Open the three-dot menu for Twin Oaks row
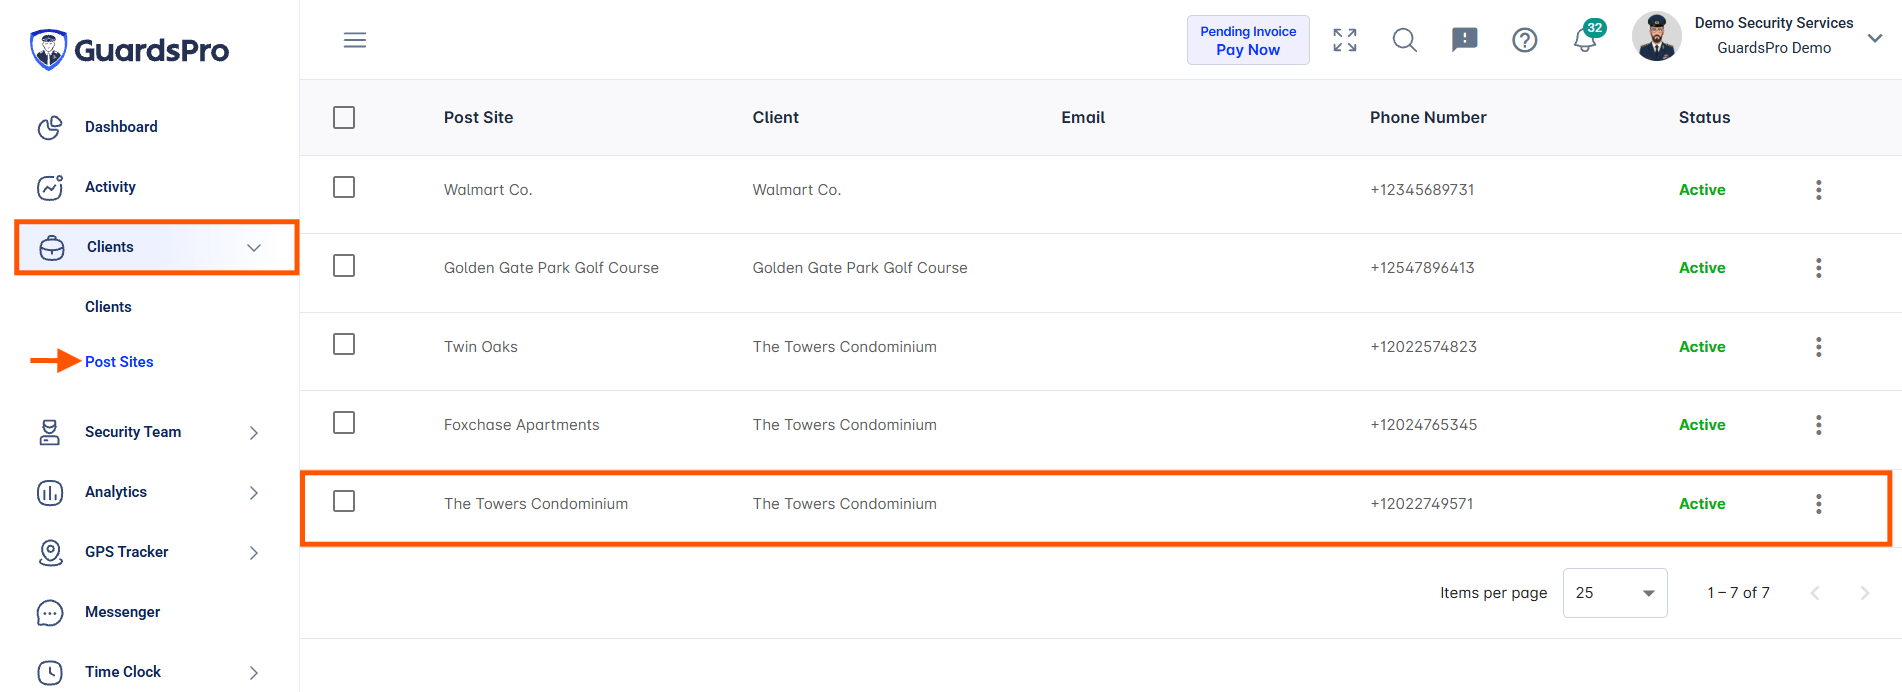1902x692 pixels. click(x=1819, y=347)
